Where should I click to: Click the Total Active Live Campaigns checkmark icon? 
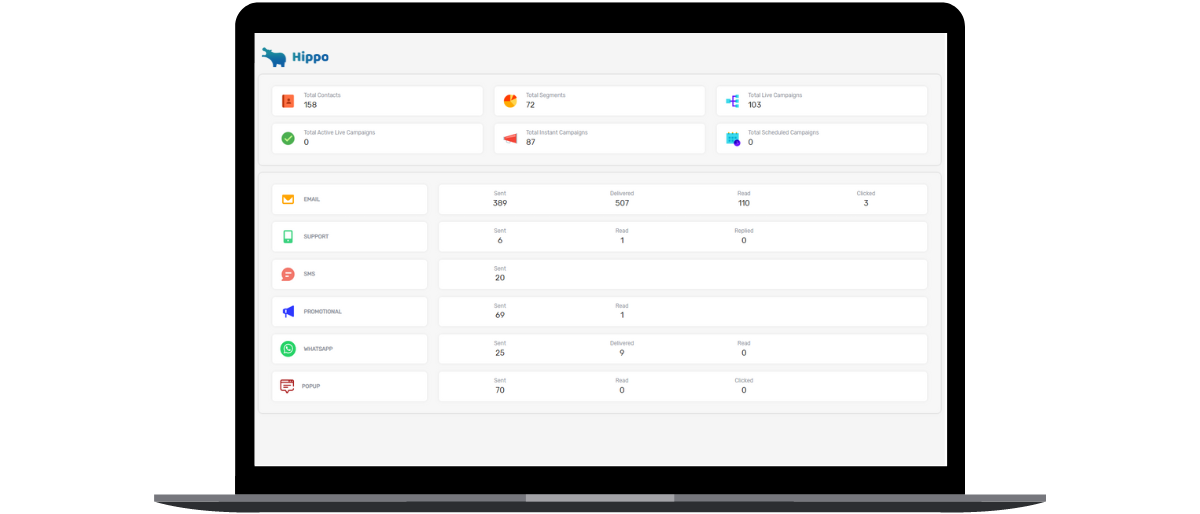click(288, 138)
